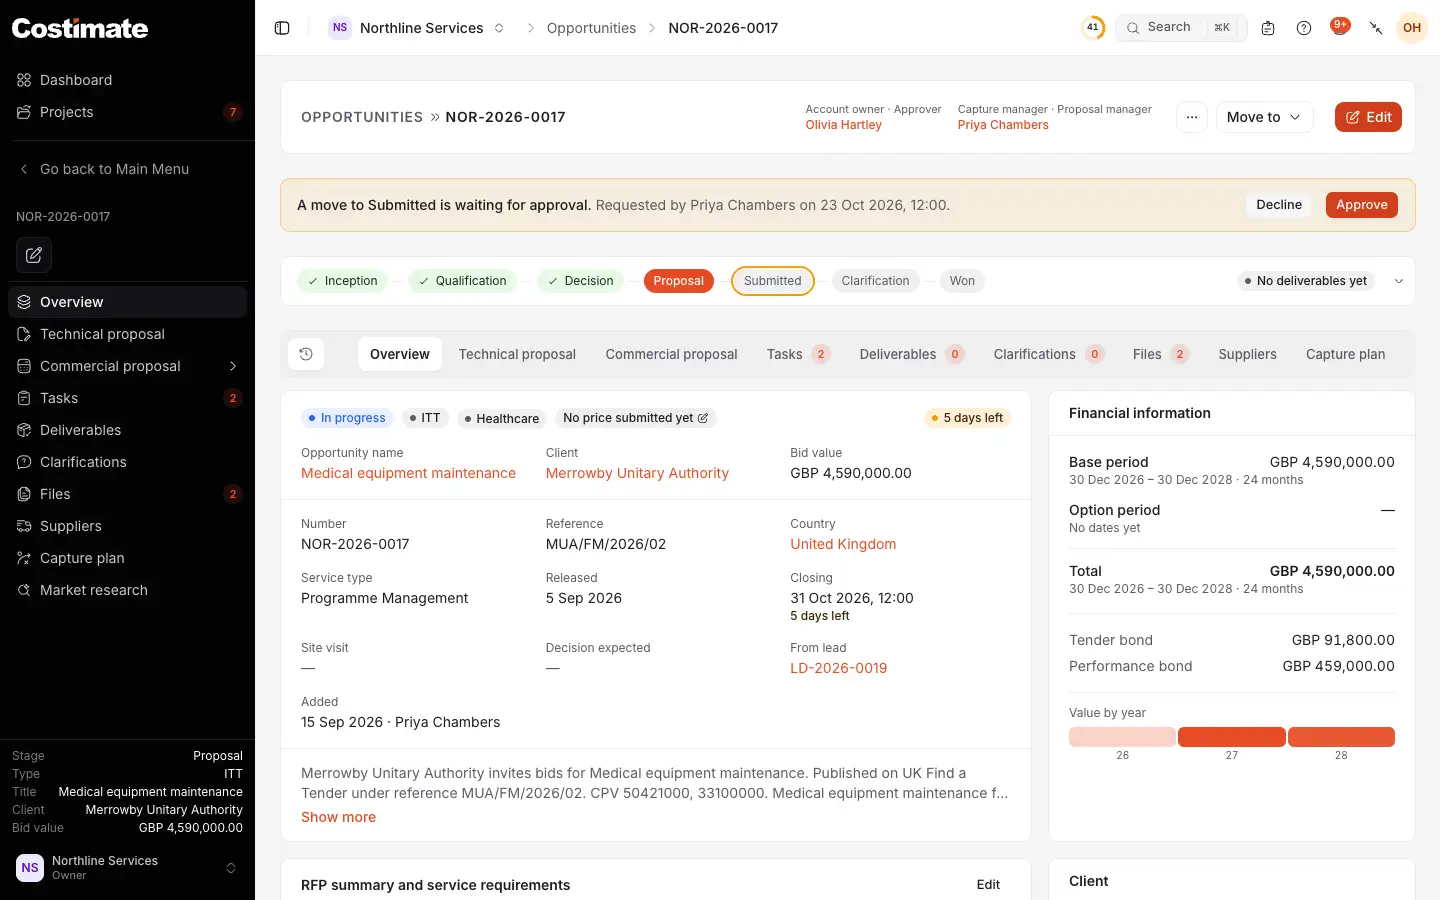This screenshot has width=1440, height=900.
Task: Toggle the sidebar panel icon
Action: pos(282,28)
